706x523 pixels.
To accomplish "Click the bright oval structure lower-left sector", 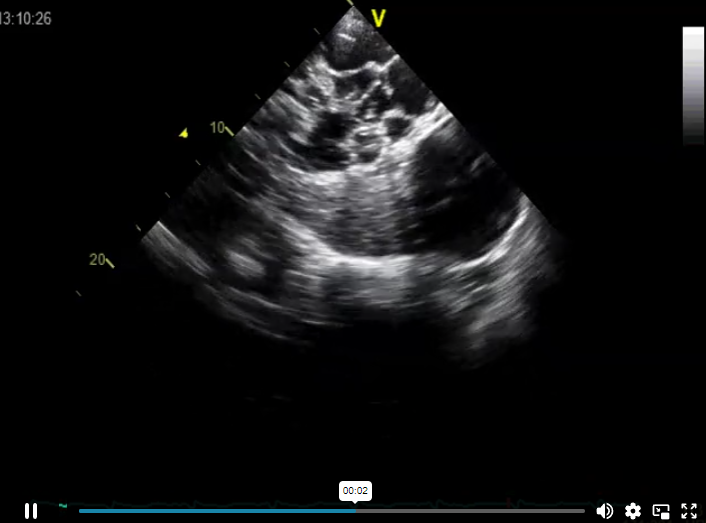I will pyautogui.click(x=245, y=265).
